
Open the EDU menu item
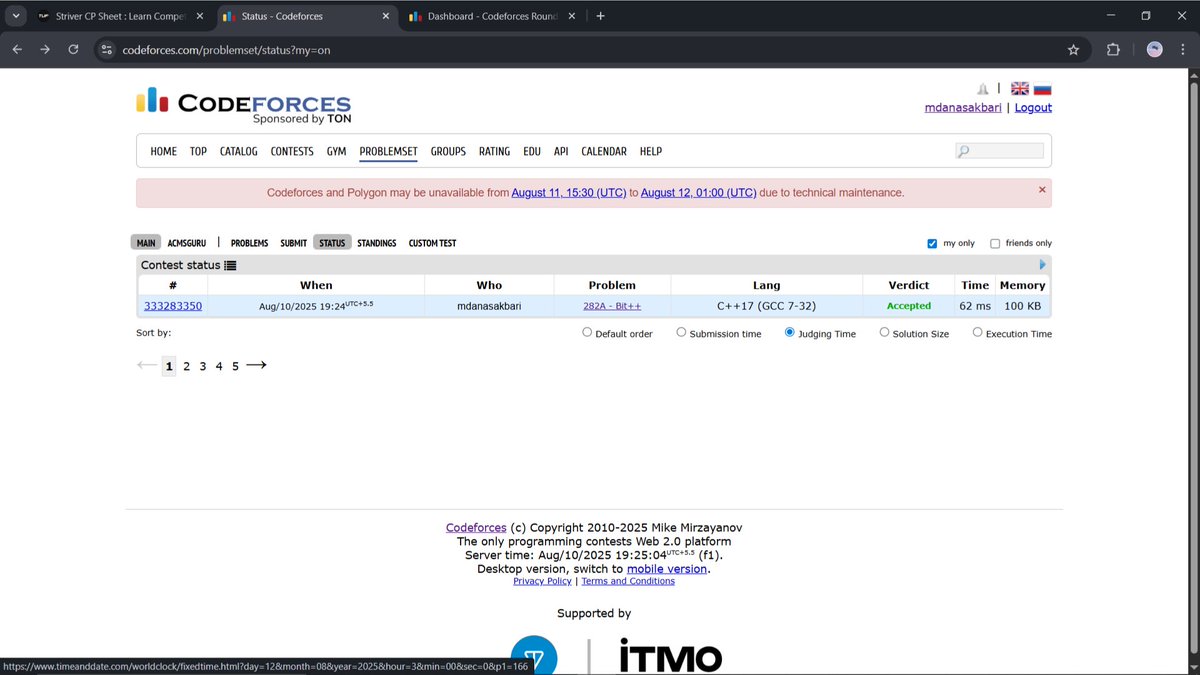tap(531, 151)
